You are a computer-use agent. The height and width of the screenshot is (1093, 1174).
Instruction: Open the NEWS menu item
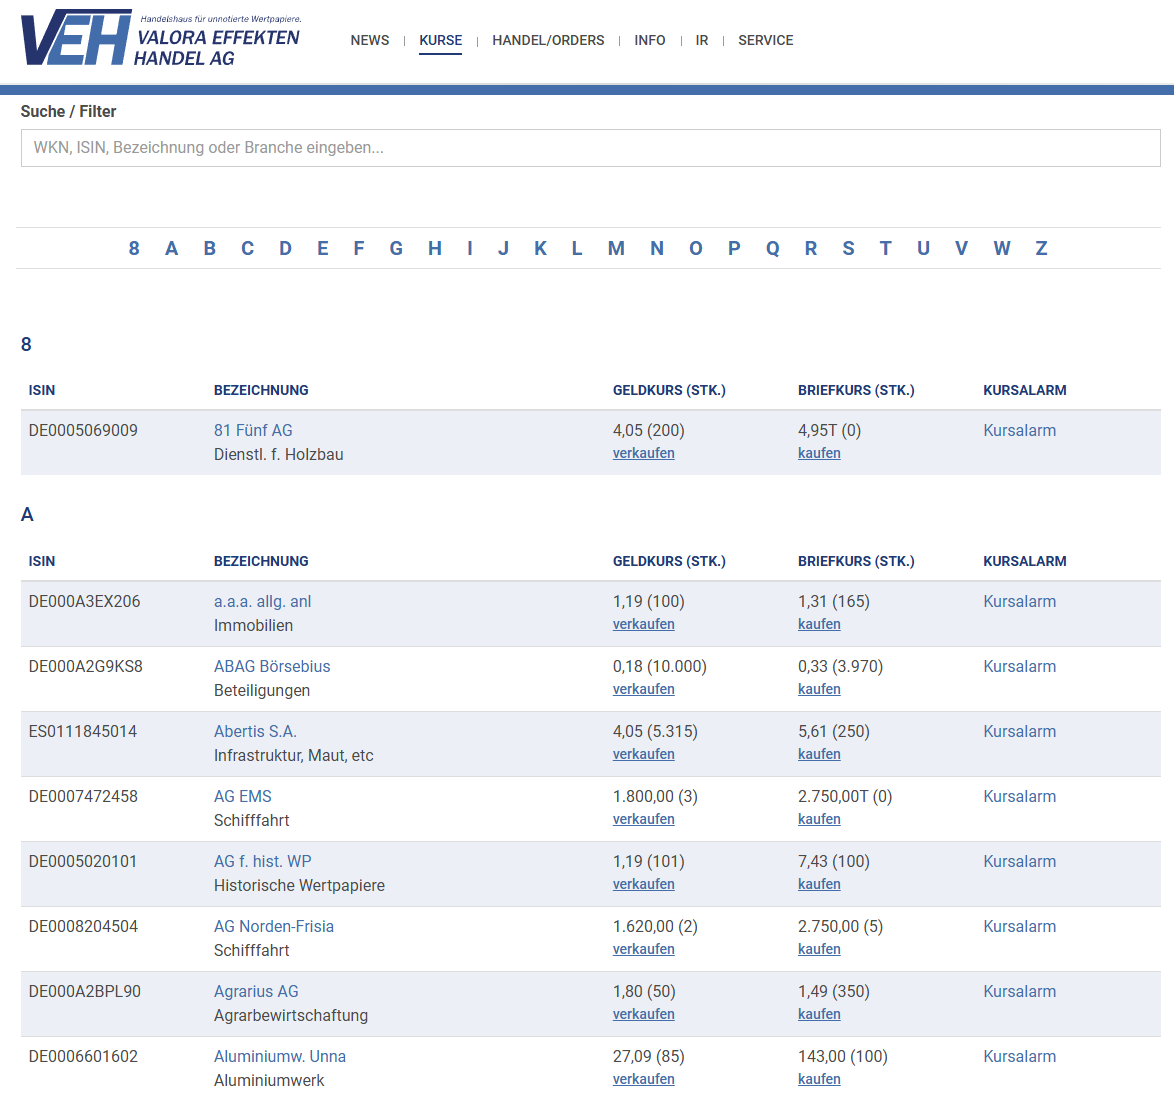369,40
